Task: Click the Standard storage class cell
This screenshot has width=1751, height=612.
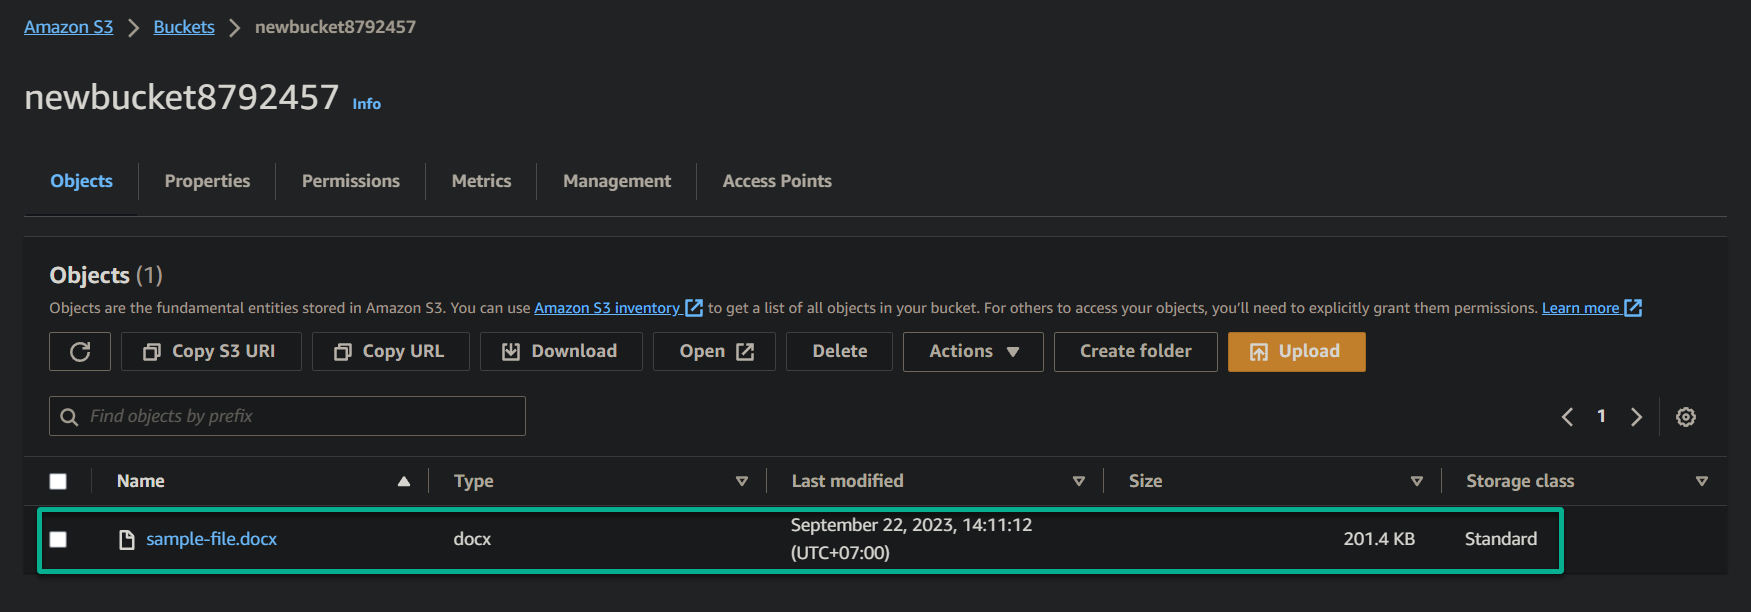Action: pyautogui.click(x=1501, y=539)
